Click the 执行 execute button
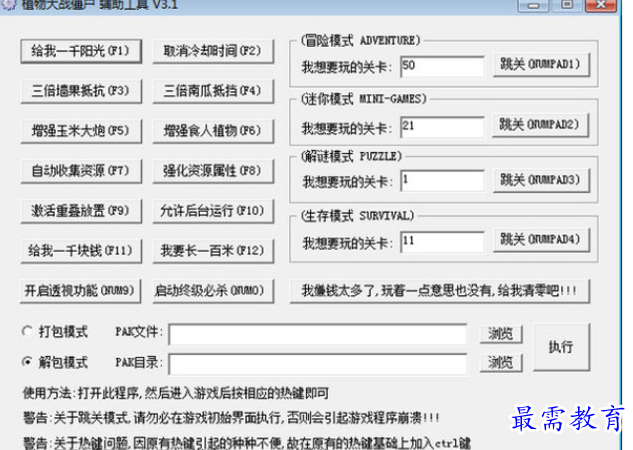Image resolution: width=633 pixels, height=450 pixels. (561, 347)
